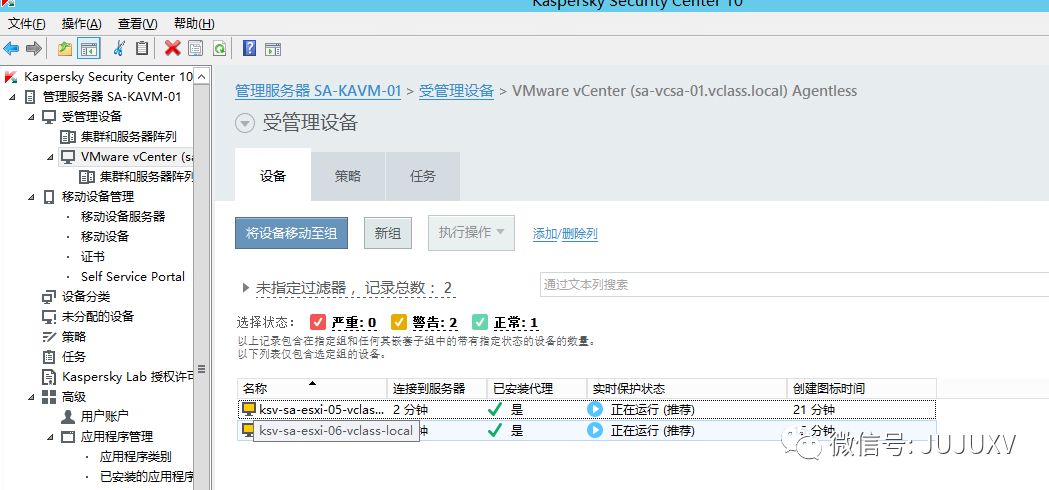Open the 操作(A) menu
This screenshot has height=490, width=1049.
pyautogui.click(x=82, y=24)
